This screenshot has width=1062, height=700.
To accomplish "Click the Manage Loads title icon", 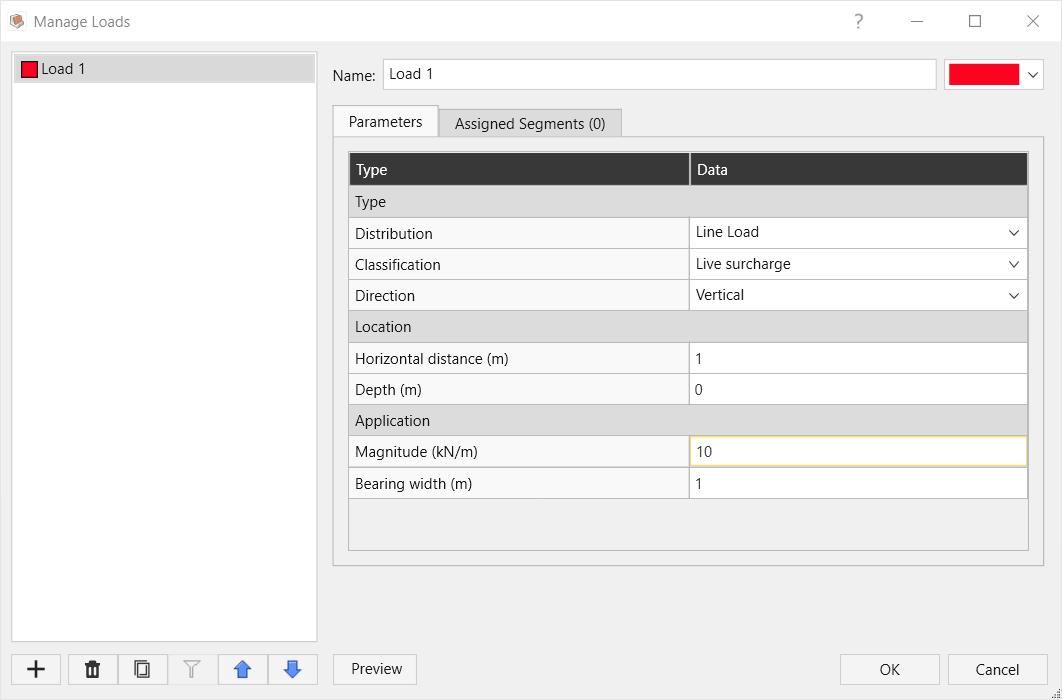I will coord(17,22).
